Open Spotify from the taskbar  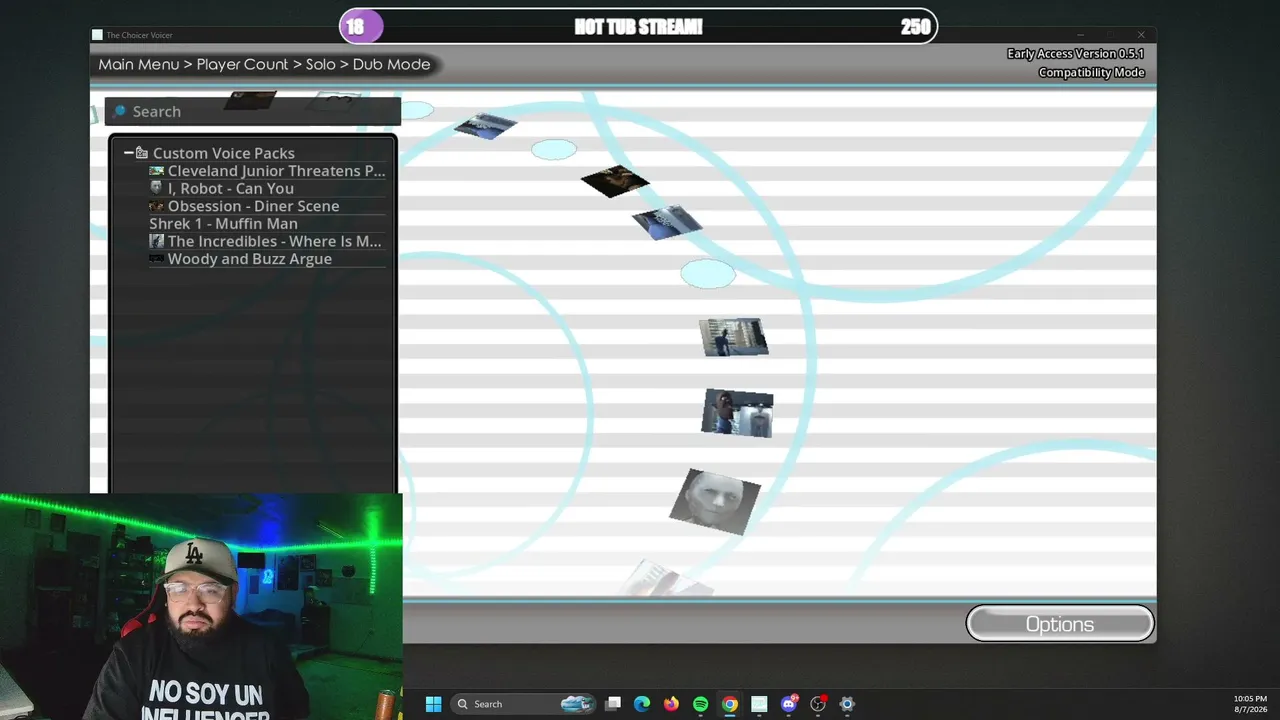[x=700, y=704]
